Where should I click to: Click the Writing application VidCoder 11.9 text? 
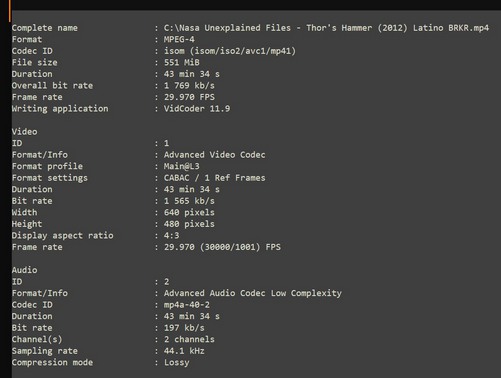click(197, 109)
